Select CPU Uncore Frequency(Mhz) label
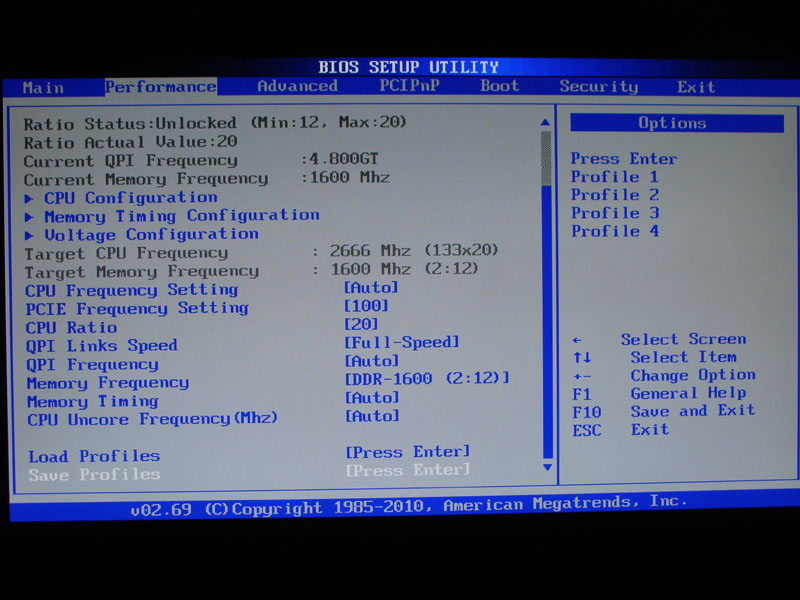The height and width of the screenshot is (600, 800). [153, 419]
